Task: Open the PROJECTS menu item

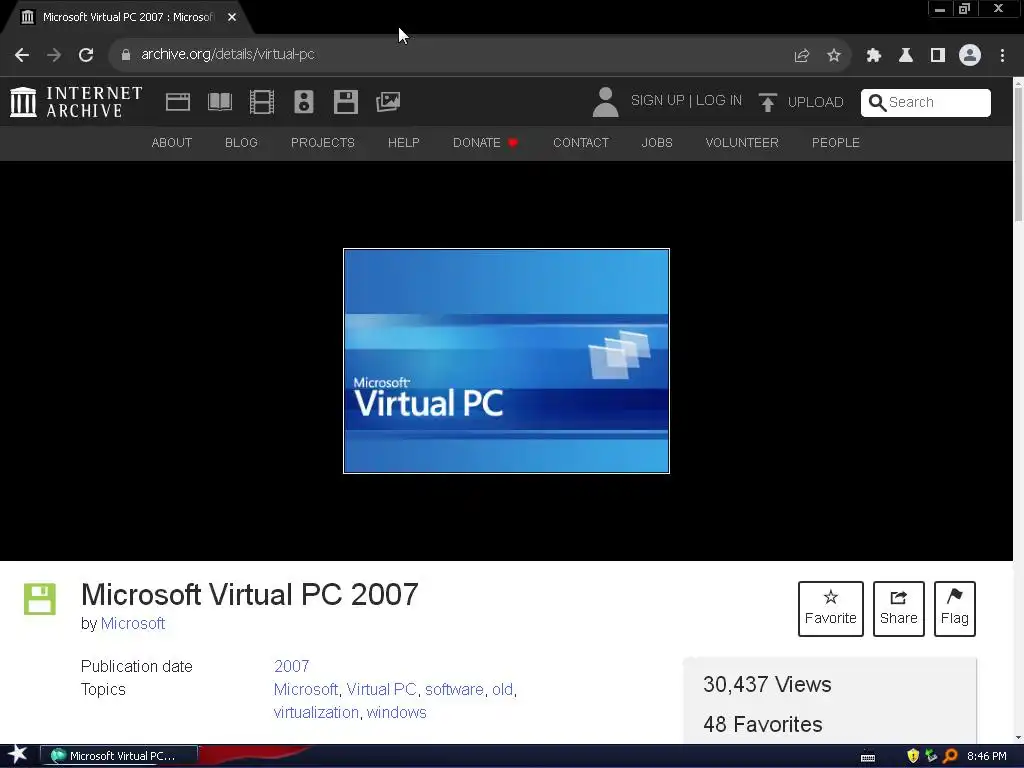Action: [323, 142]
